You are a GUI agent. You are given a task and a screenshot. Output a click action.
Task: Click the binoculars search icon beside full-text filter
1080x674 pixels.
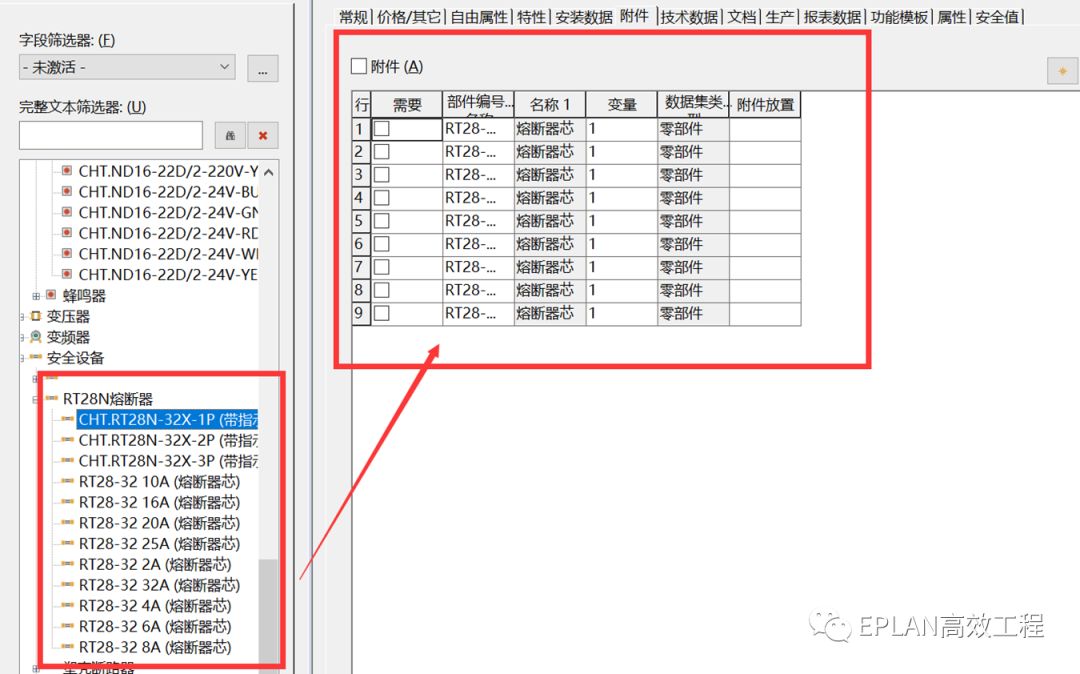tap(232, 135)
